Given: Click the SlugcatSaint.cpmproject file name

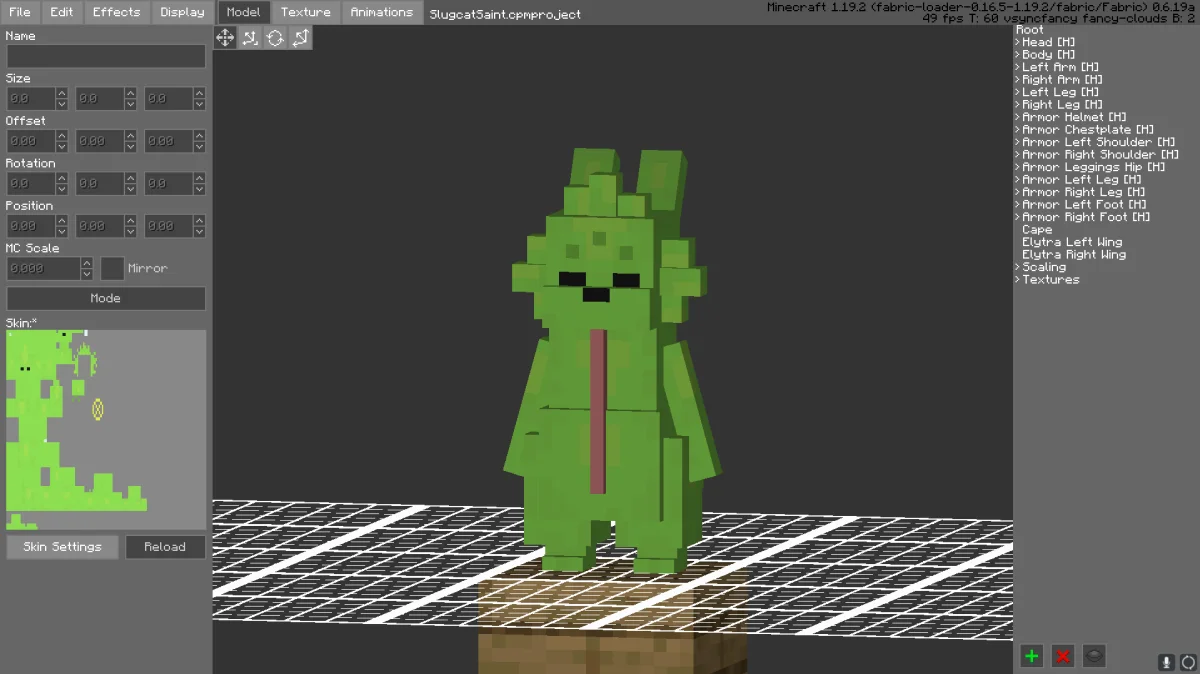Looking at the screenshot, I should 505,15.
